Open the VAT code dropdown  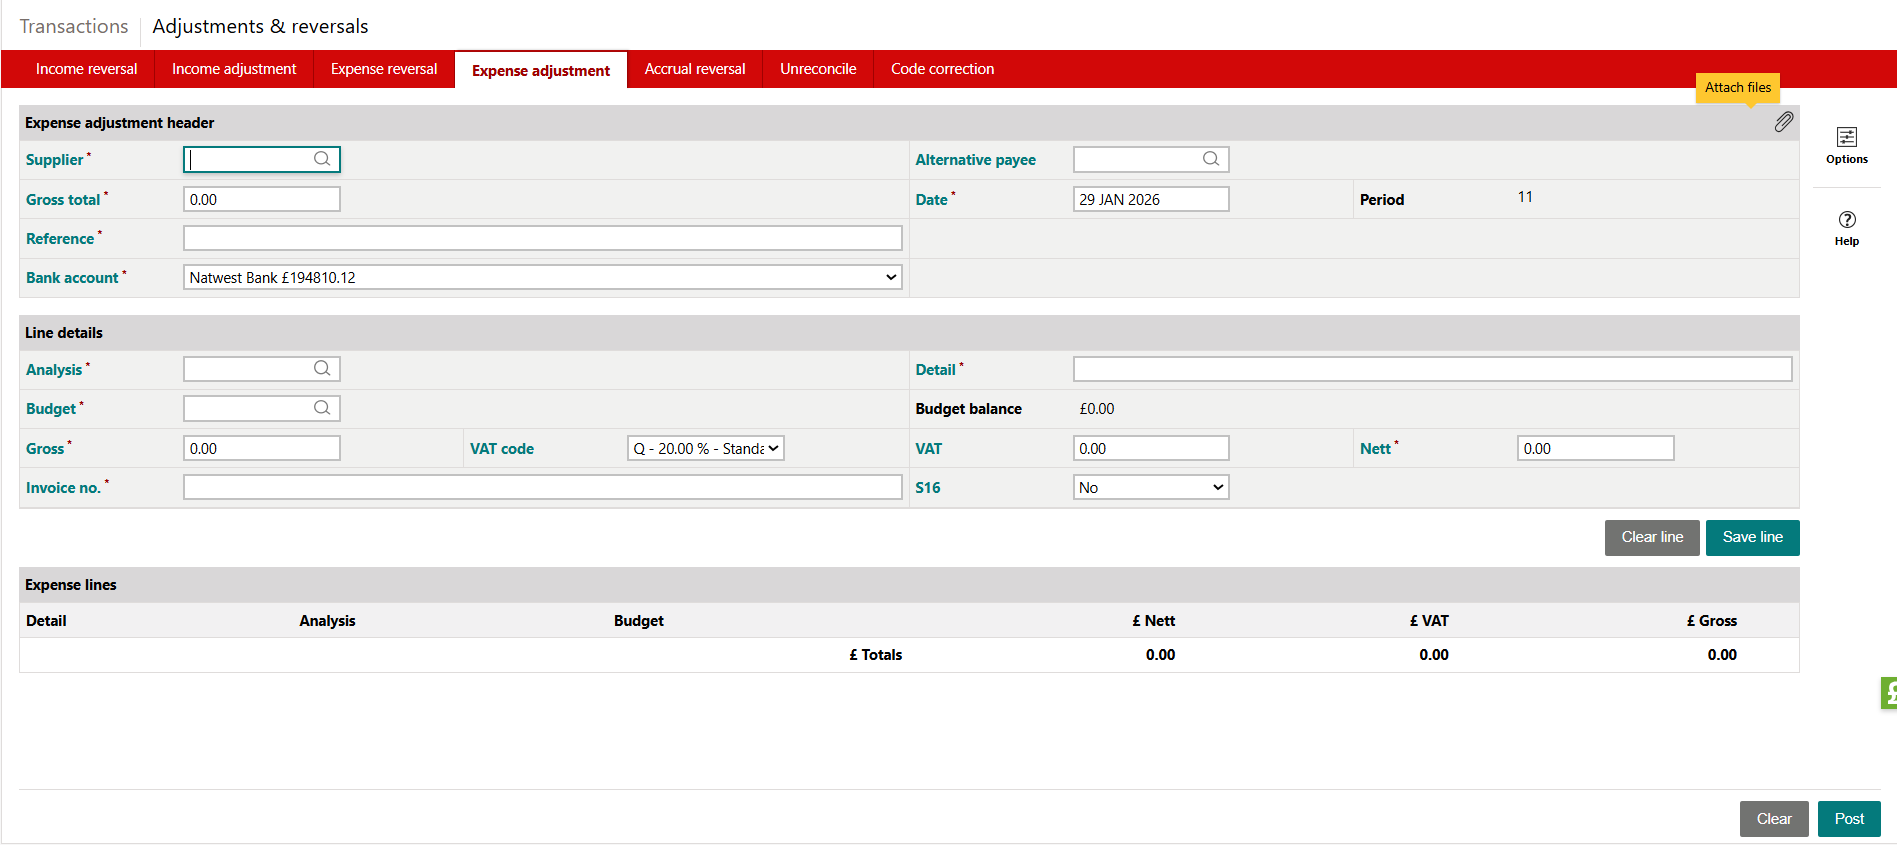706,448
